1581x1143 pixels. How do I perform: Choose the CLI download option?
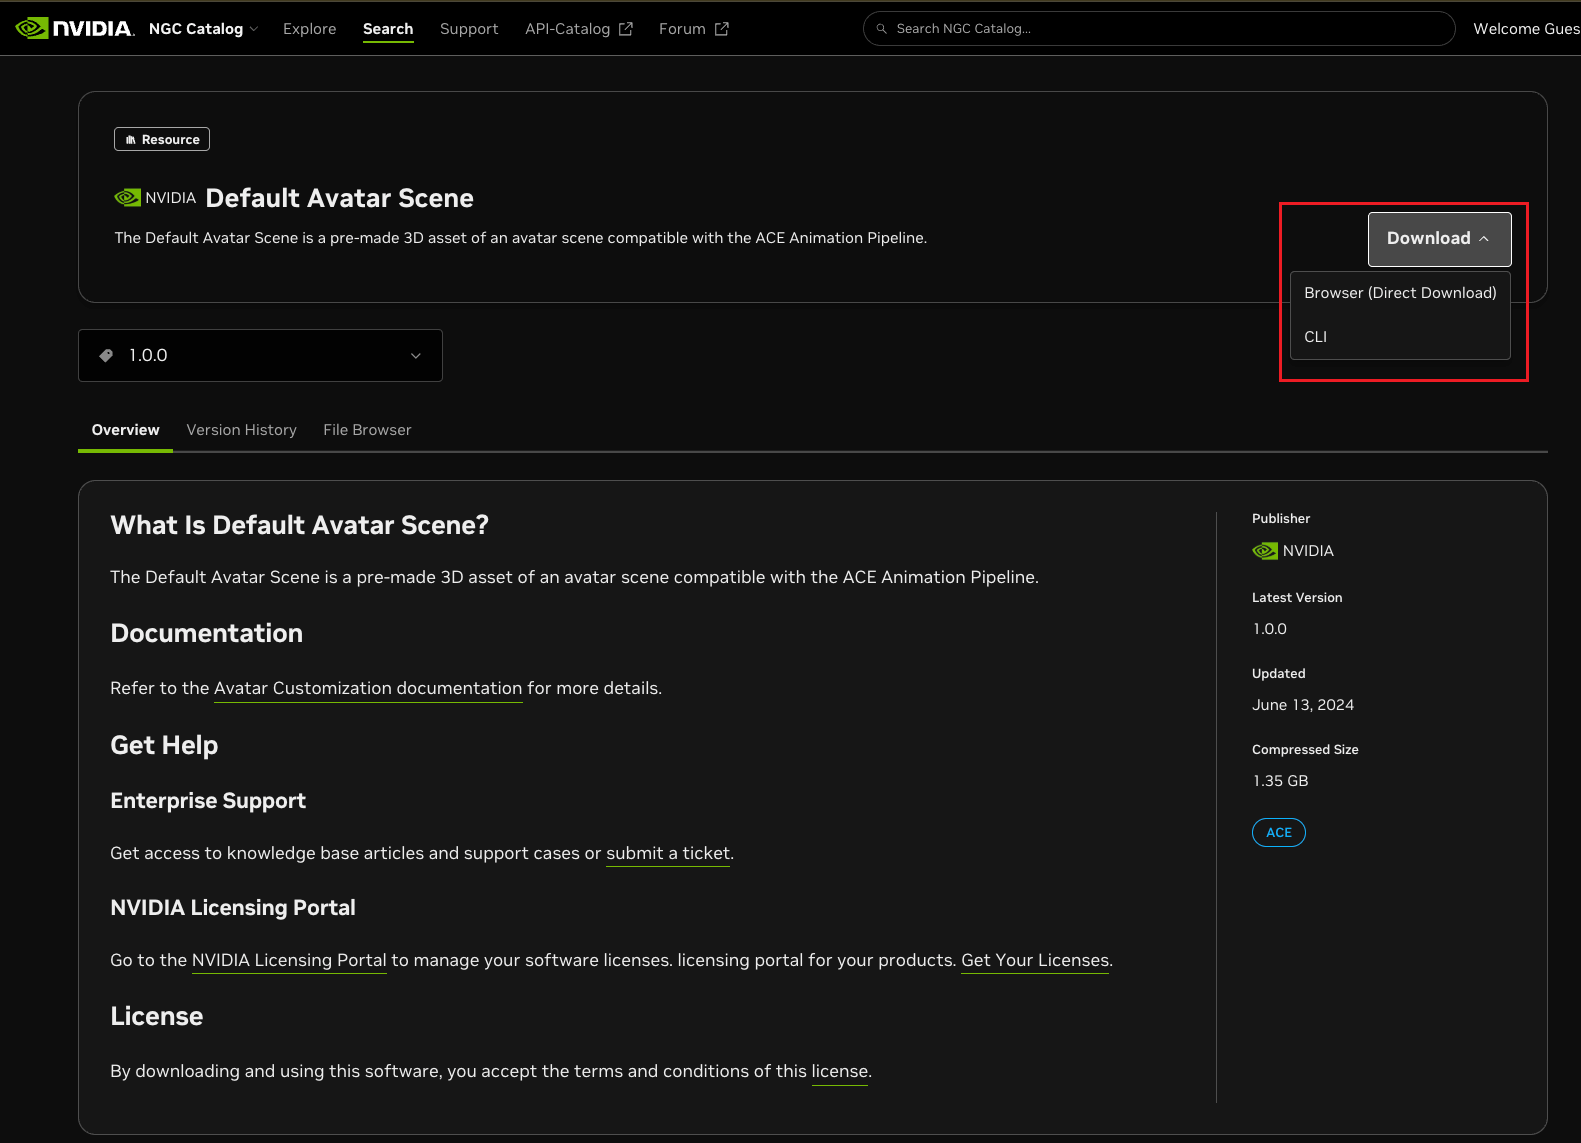[x=1400, y=337]
